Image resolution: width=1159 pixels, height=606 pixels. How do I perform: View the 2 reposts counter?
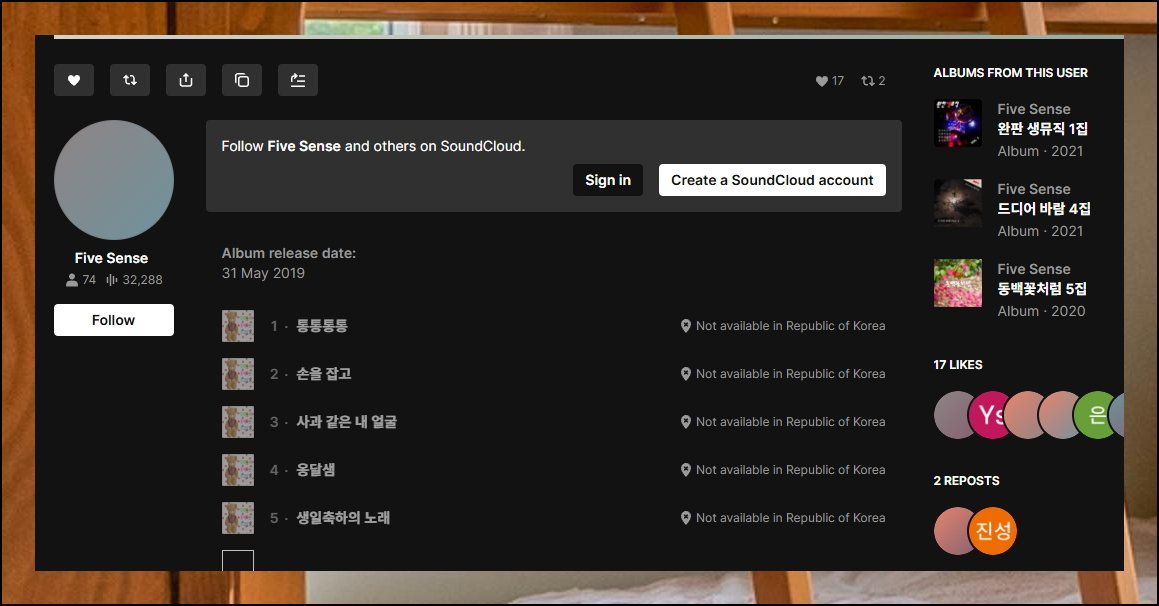873,81
